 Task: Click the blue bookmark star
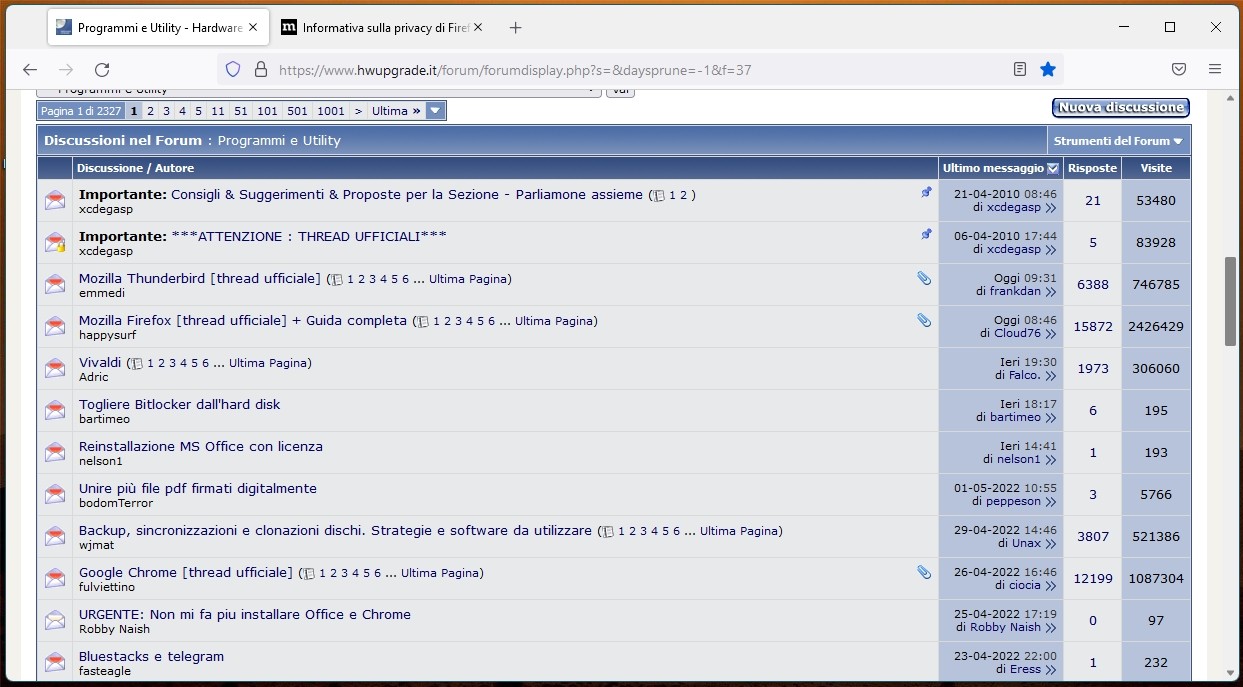1047,69
